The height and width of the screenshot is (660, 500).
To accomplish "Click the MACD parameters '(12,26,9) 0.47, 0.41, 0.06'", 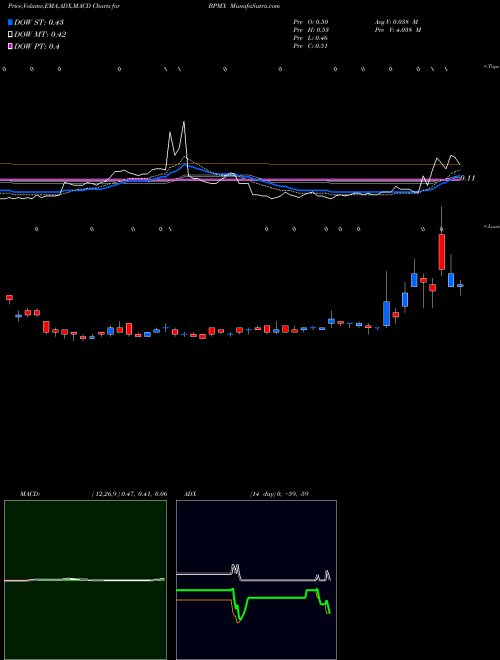I will point(129,494).
